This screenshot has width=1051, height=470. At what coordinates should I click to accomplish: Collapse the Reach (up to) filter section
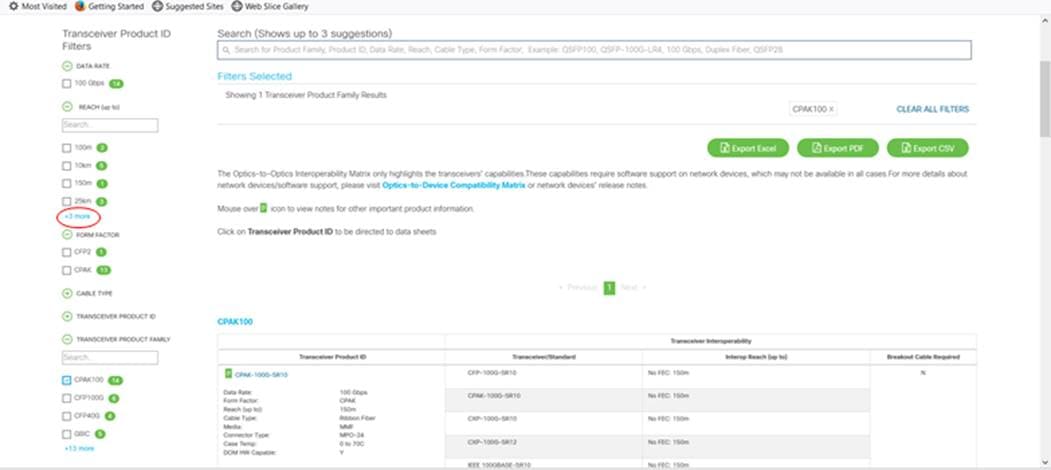(x=67, y=107)
